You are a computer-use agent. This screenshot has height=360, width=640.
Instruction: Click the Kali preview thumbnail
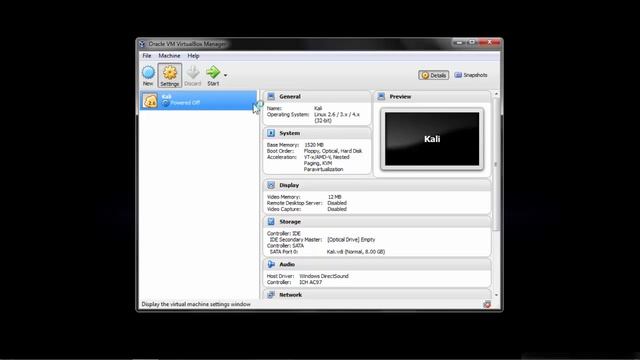[432, 139]
